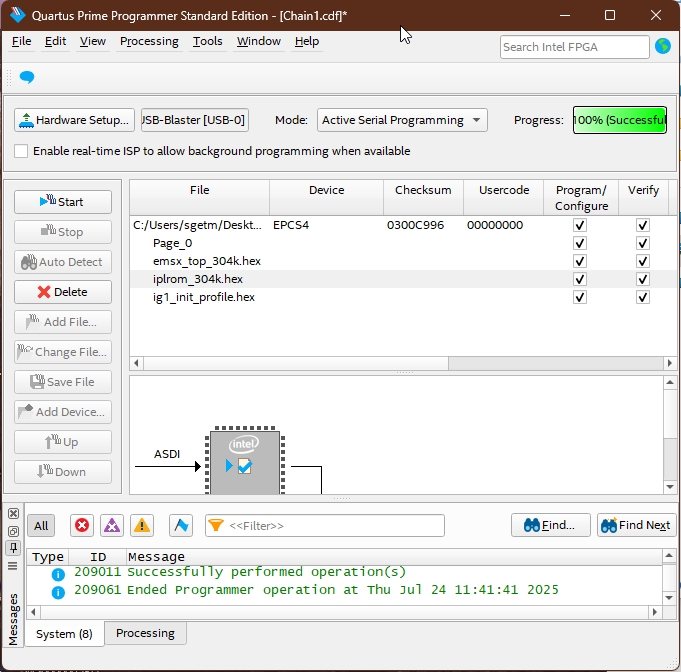Toggle Program/Configure for iplrom_304k.hex
The width and height of the screenshot is (681, 672).
[x=580, y=279]
